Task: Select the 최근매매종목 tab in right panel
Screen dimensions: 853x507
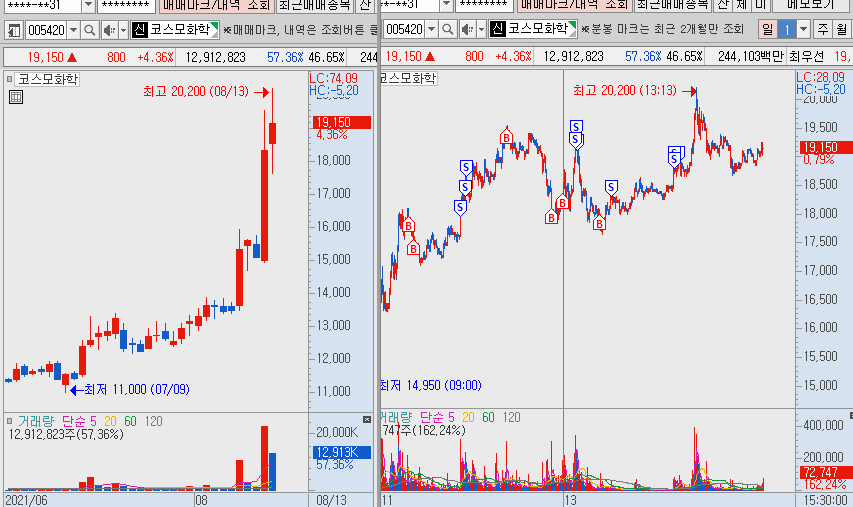Action: (672, 5)
